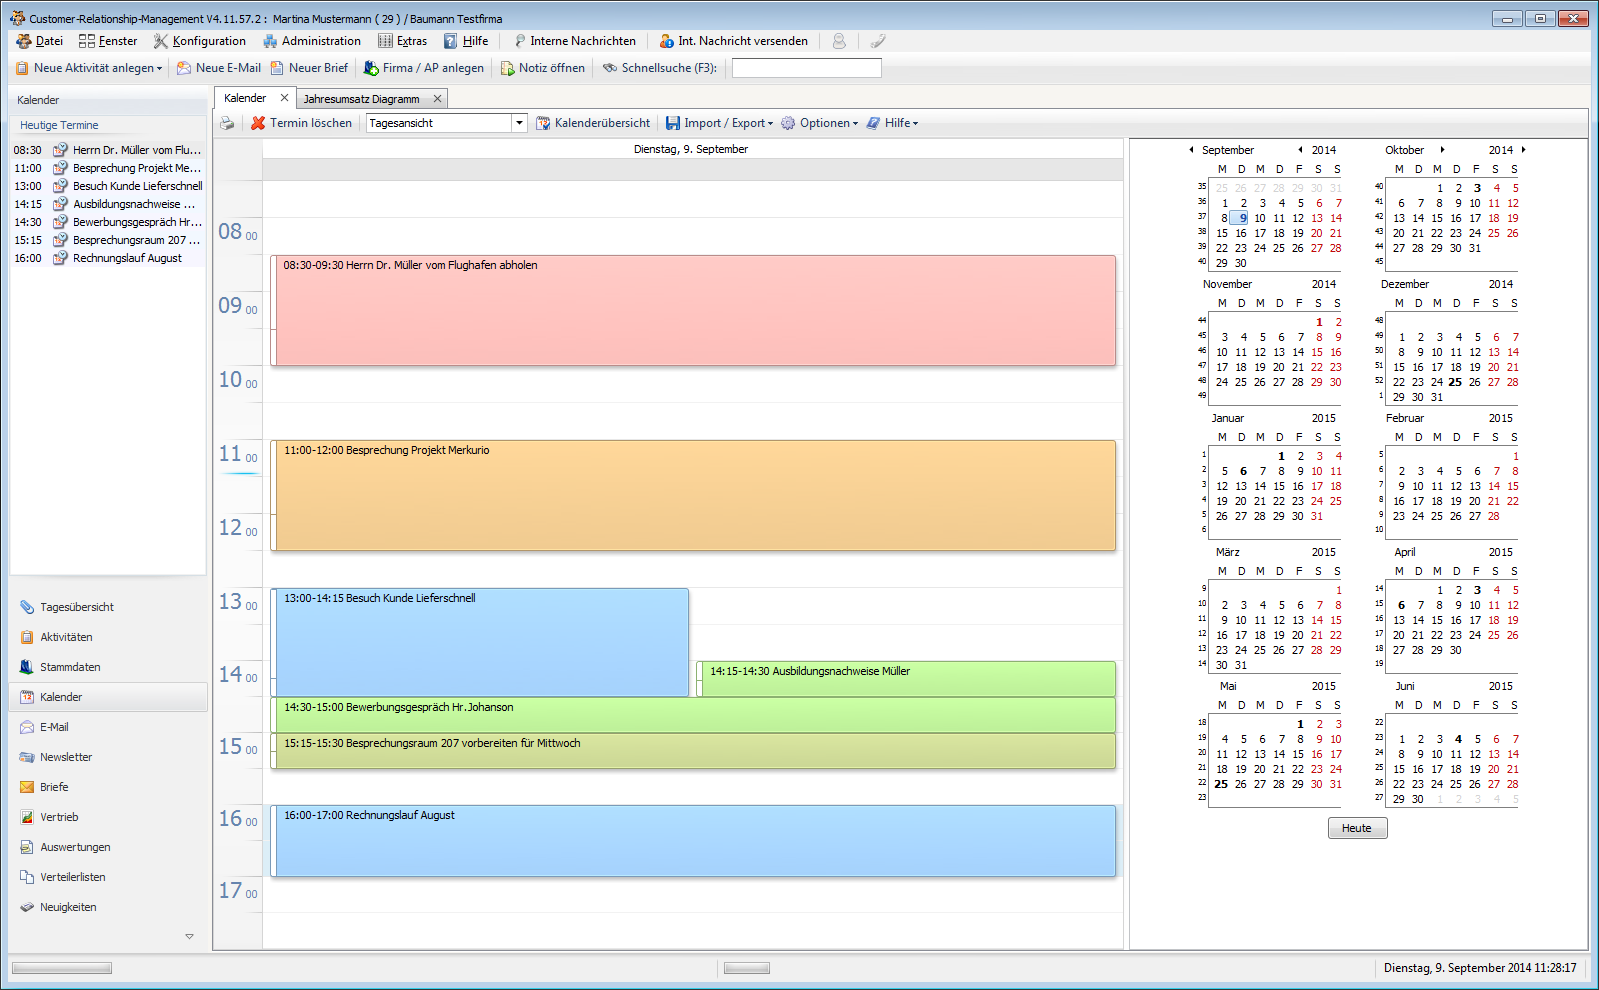Select the 13:00-14:15 Besuch Kunde Lieferschnell block
Image resolution: width=1599 pixels, height=990 pixels.
480,642
